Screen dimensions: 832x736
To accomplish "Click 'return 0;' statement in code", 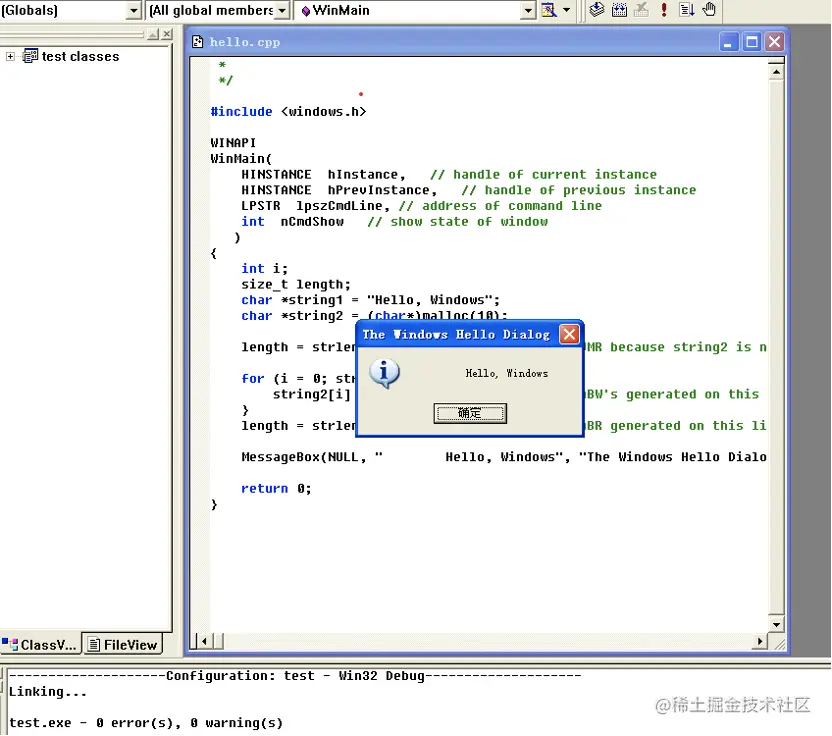I will 276,488.
